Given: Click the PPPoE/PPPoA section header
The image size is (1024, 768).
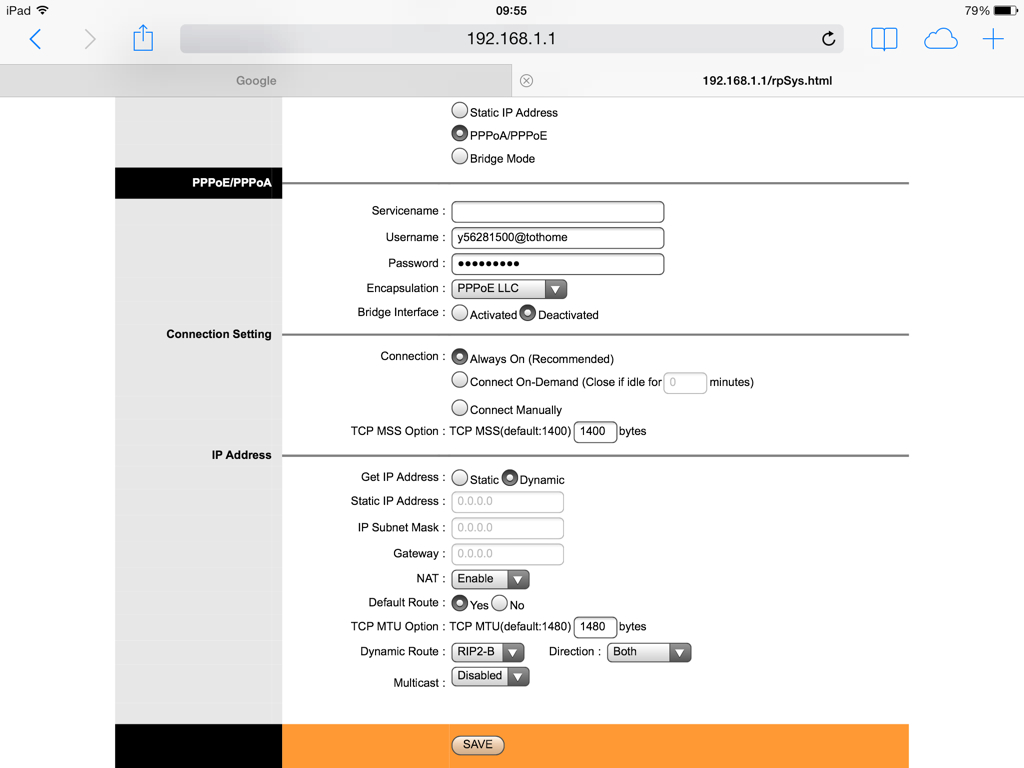Looking at the screenshot, I should pos(199,183).
